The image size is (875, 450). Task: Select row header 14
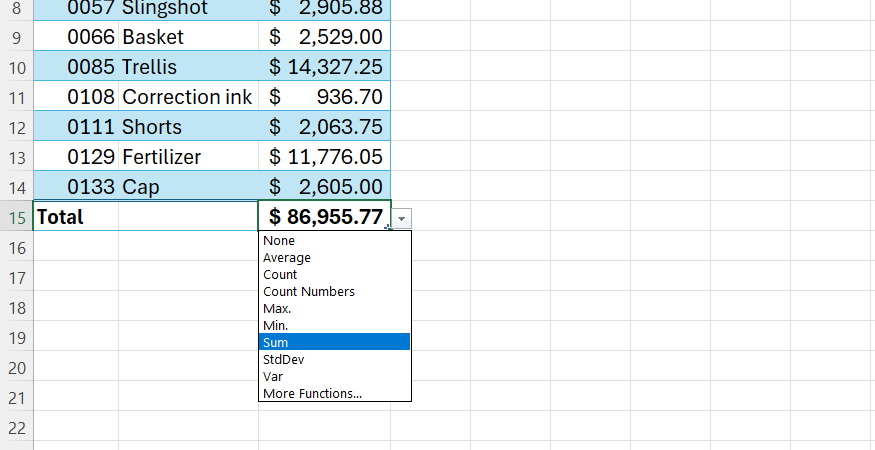[x=17, y=186]
